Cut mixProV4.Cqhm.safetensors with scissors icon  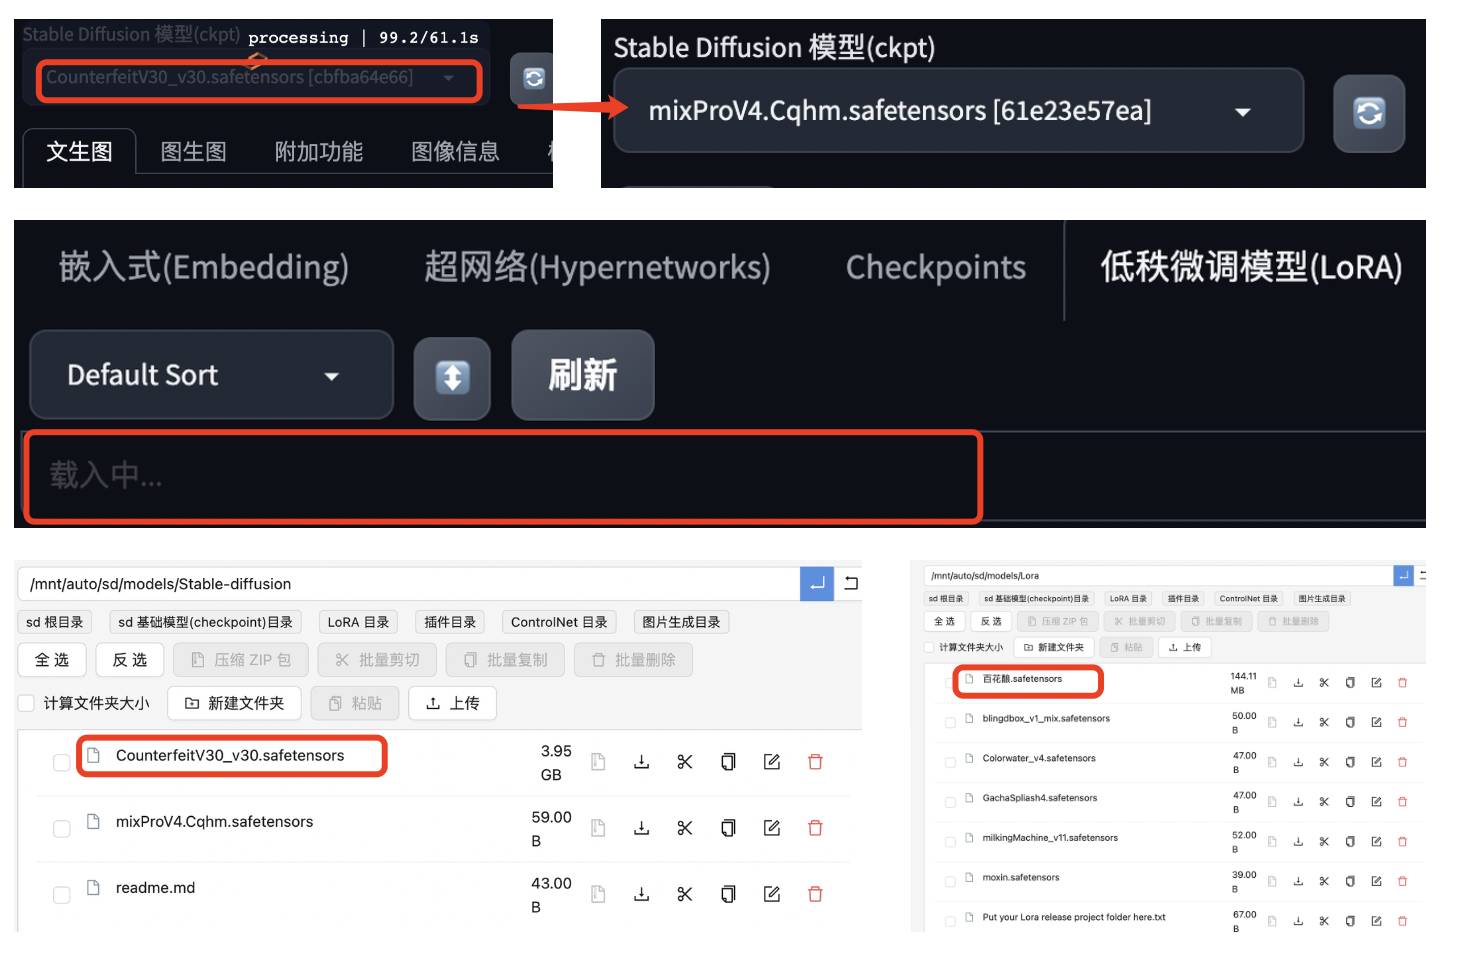pyautogui.click(x=685, y=828)
